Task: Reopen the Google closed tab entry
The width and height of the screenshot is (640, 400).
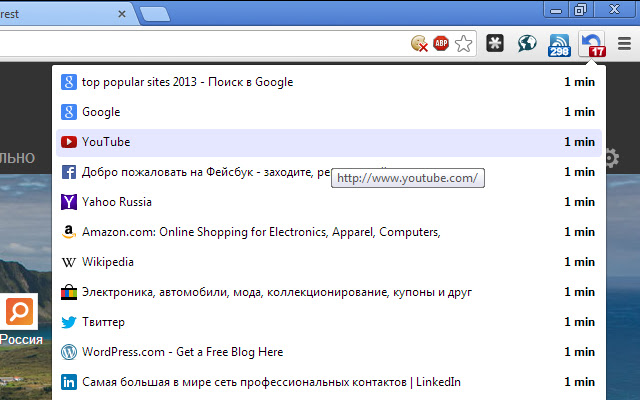Action: tap(329, 112)
